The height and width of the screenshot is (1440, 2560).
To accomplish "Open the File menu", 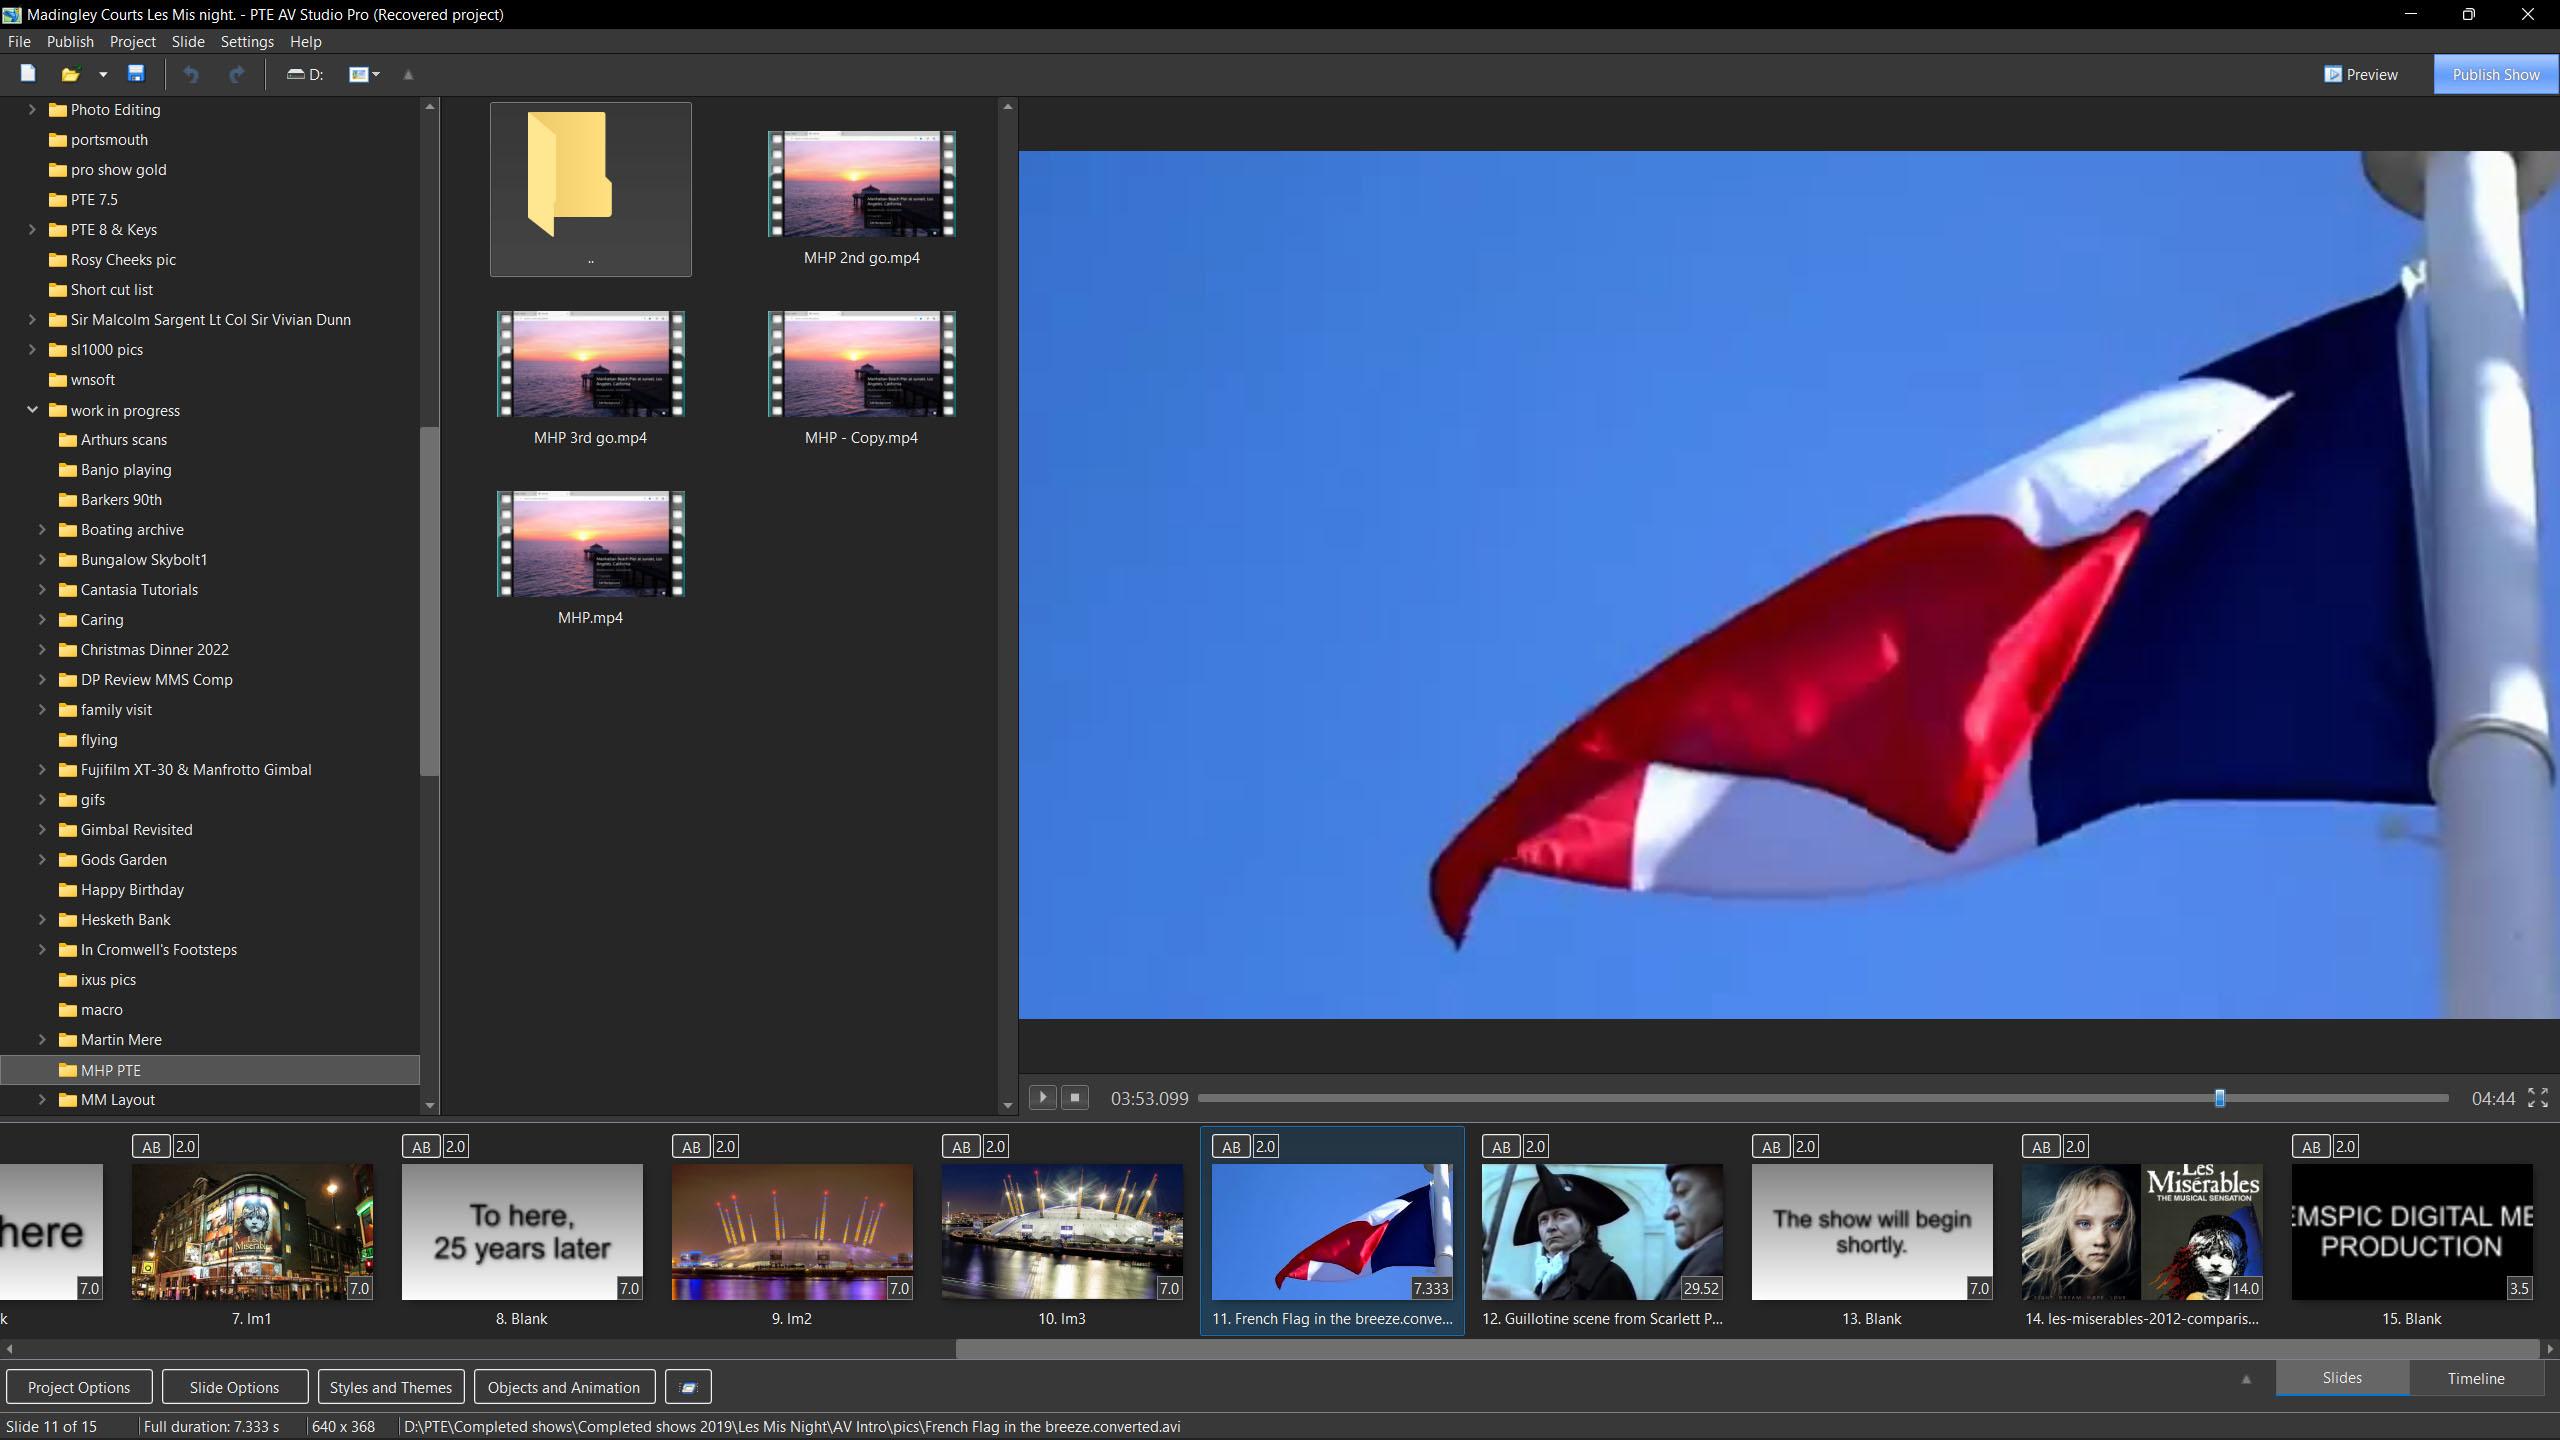I will tap(19, 41).
